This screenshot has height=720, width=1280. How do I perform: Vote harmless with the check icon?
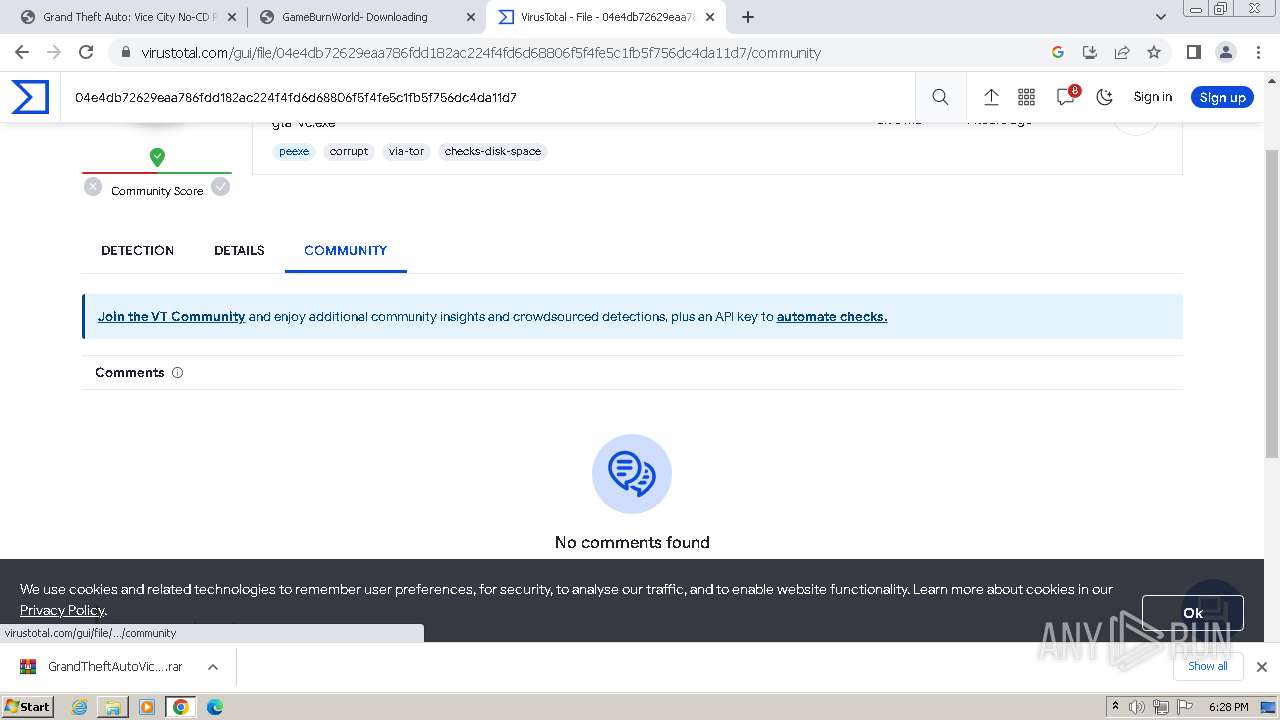click(221, 186)
